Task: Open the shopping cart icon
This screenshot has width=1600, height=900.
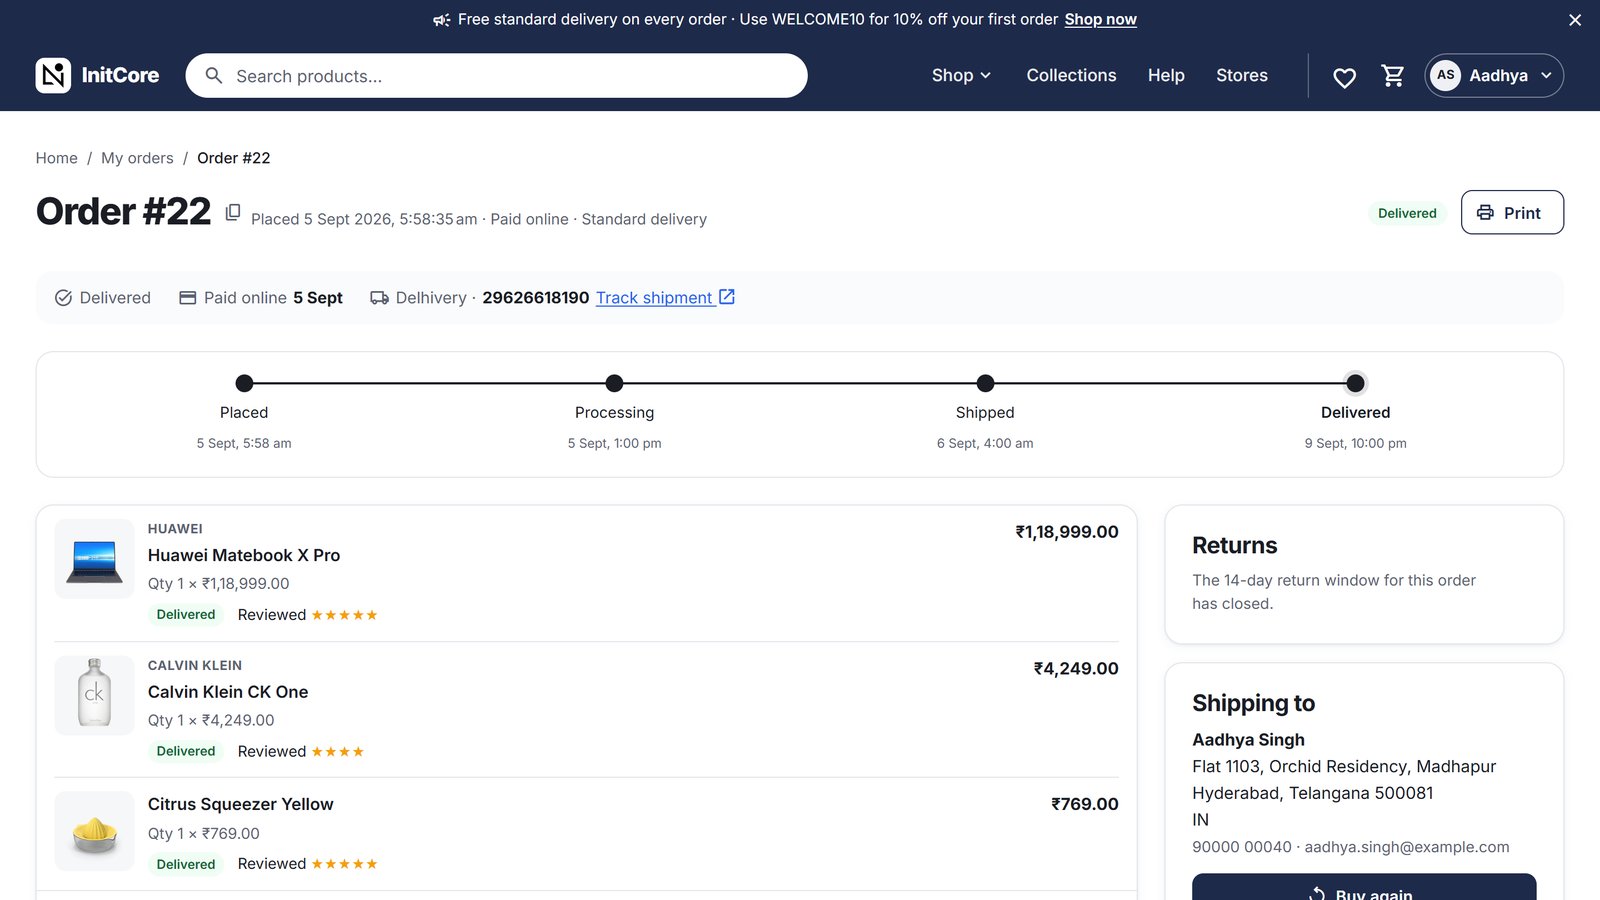Action: click(x=1392, y=76)
